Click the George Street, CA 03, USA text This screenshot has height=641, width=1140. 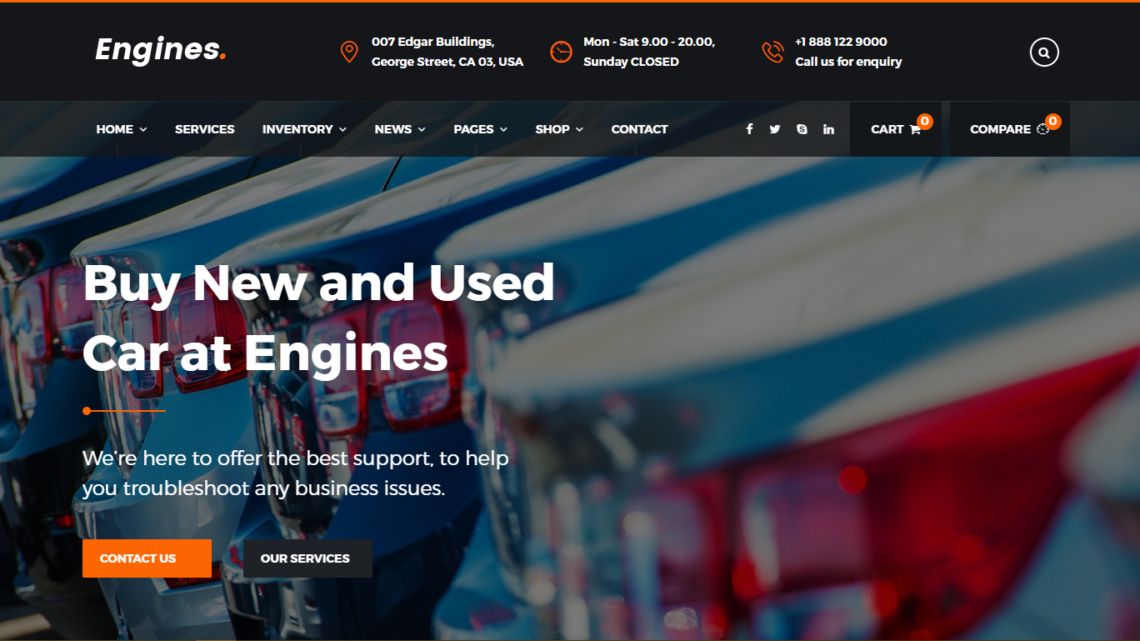[x=447, y=62]
